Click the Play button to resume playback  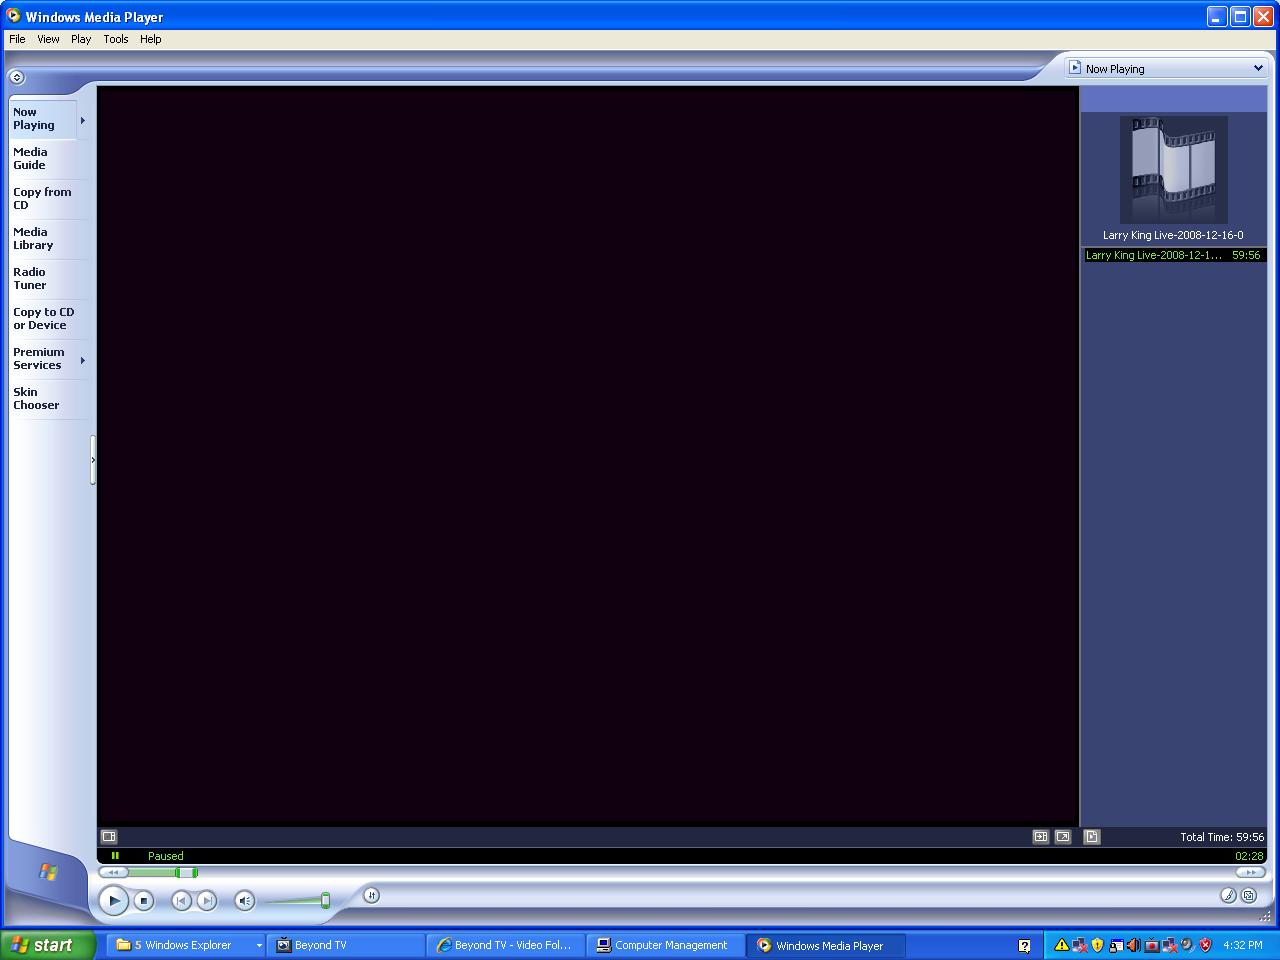[113, 901]
